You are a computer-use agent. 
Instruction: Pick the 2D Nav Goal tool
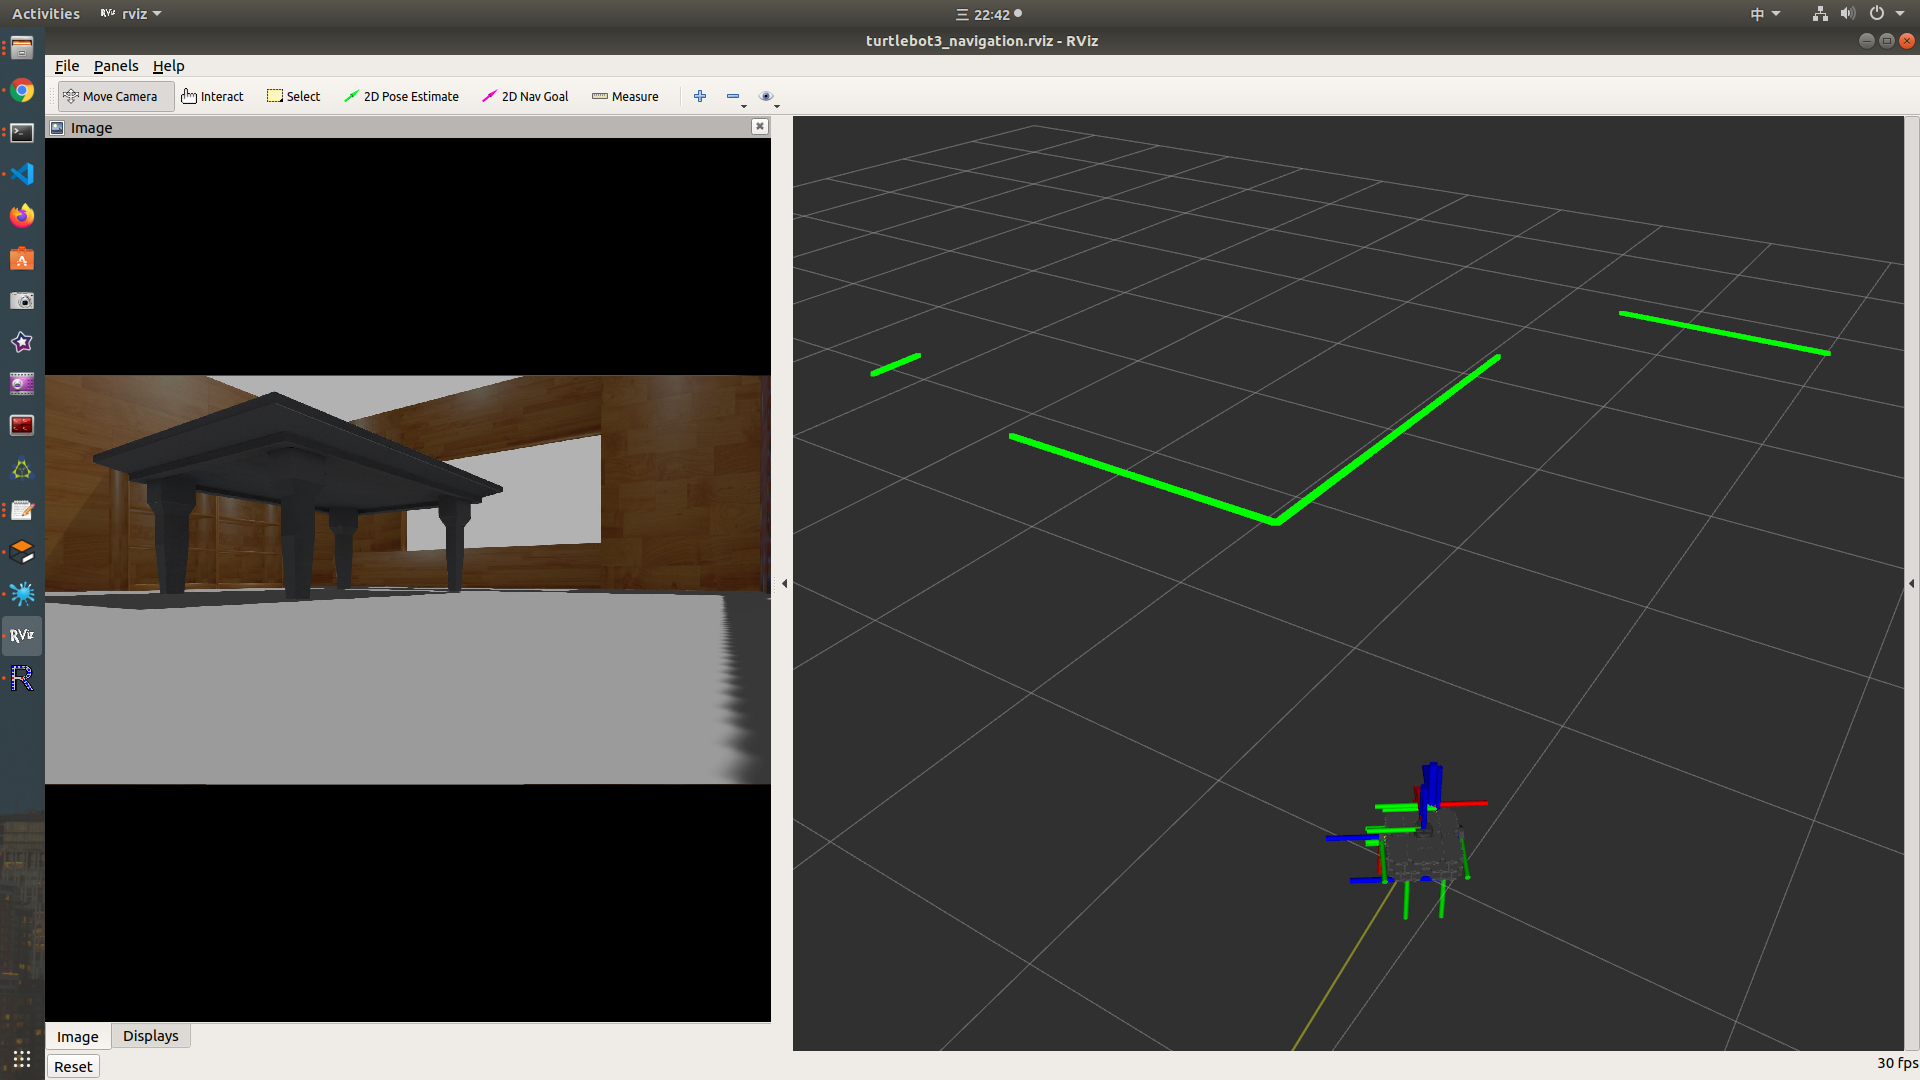(x=525, y=96)
